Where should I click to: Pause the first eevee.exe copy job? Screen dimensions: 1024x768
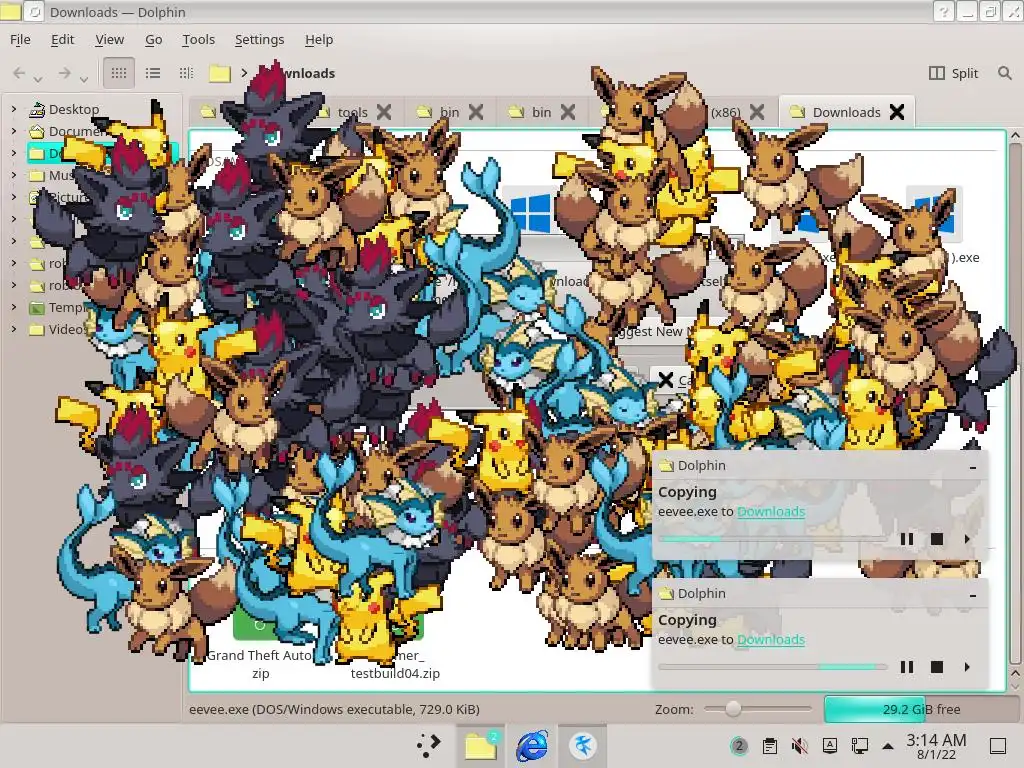coord(906,539)
